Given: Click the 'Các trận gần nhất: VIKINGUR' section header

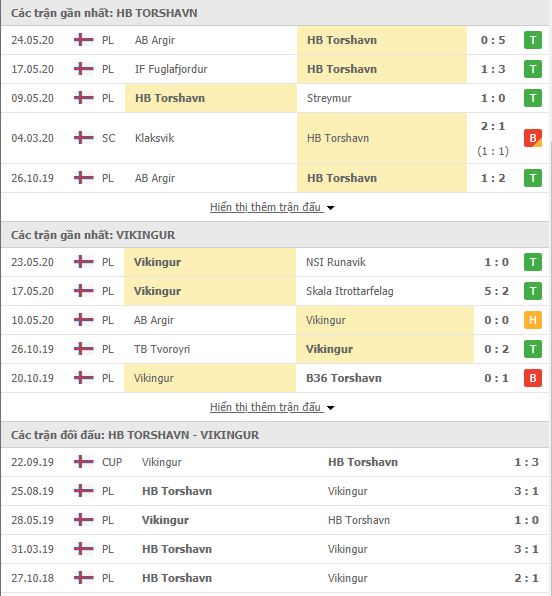Looking at the screenshot, I should tap(93, 235).
